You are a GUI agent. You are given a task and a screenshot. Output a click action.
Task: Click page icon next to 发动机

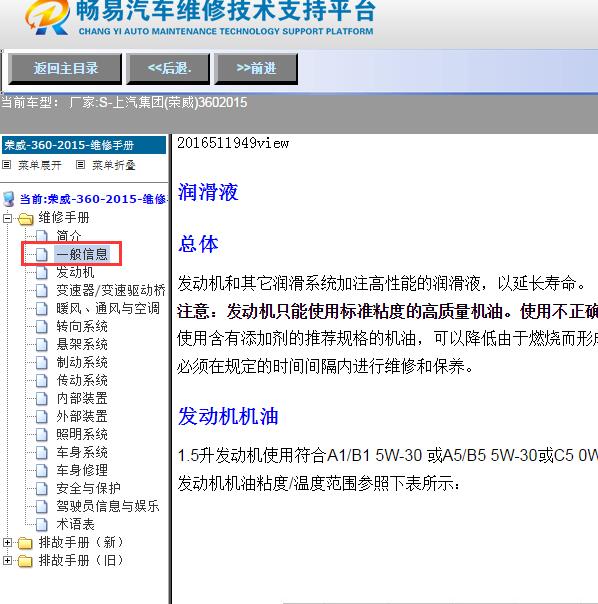(42, 272)
